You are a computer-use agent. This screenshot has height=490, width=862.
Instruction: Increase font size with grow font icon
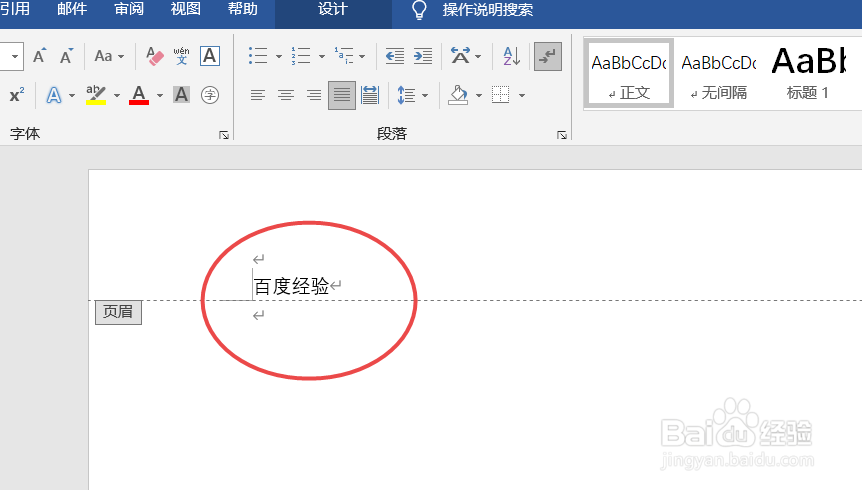tap(40, 56)
